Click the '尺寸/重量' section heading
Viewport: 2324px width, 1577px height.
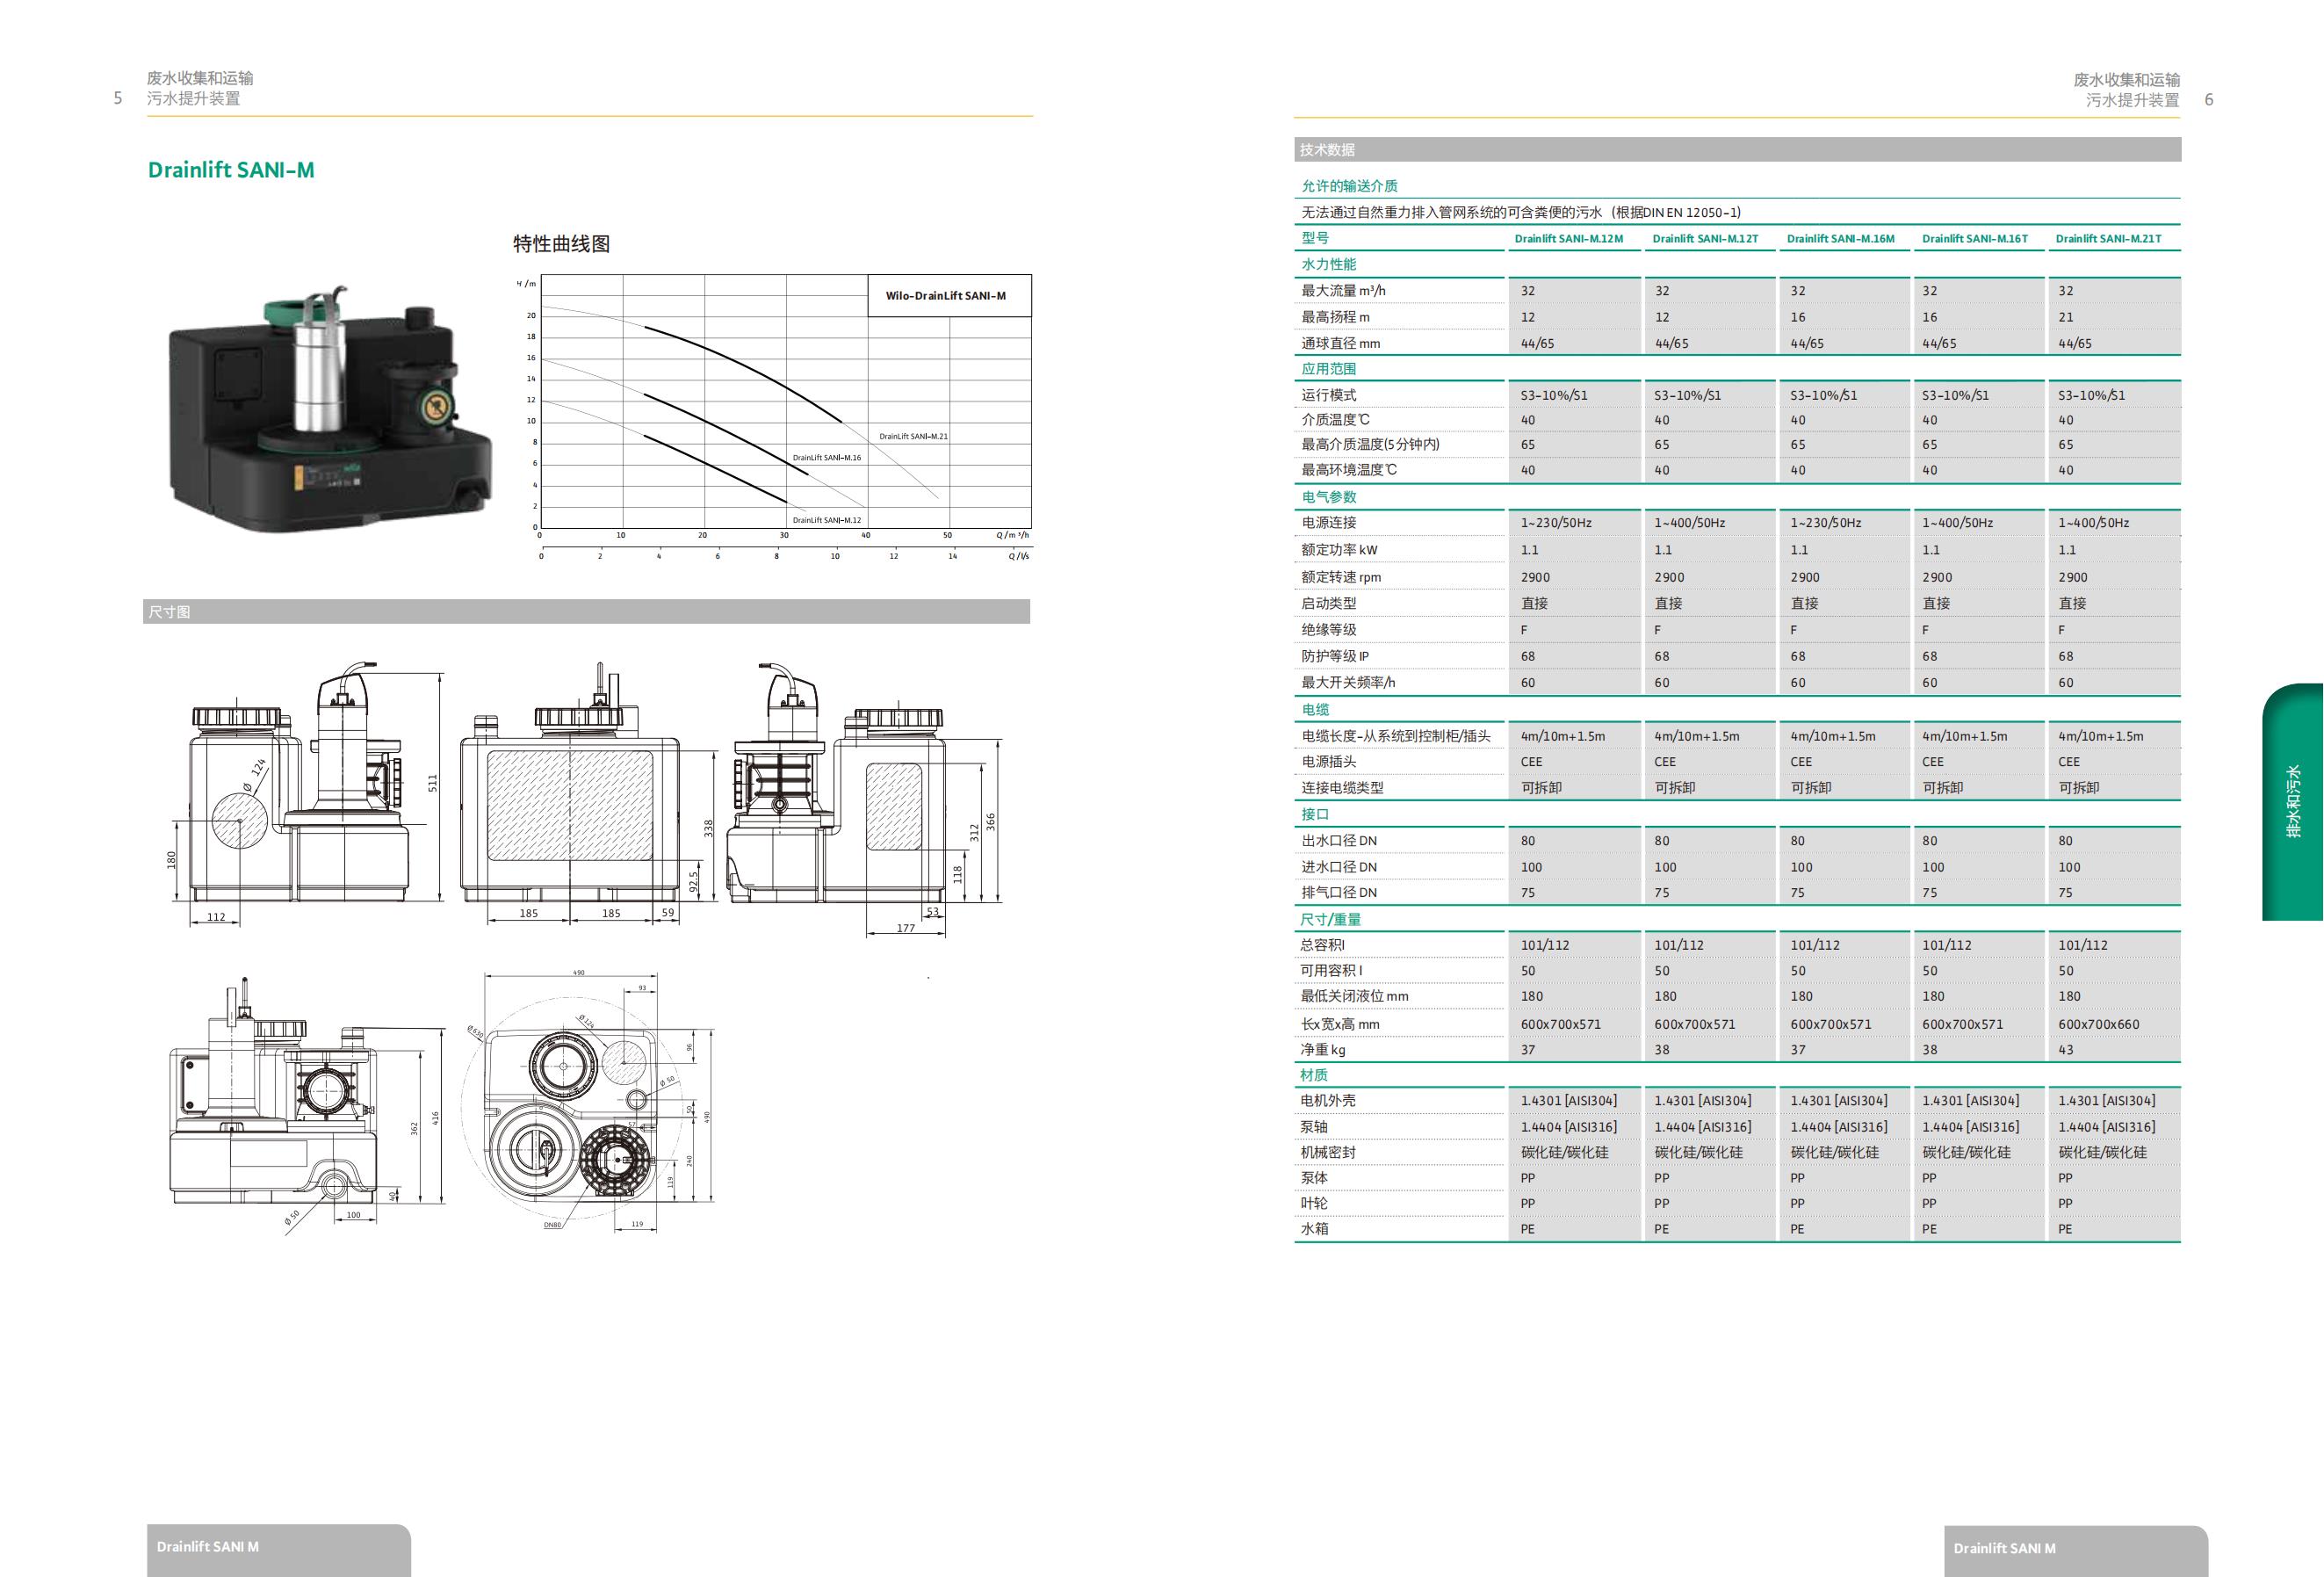(1330, 919)
